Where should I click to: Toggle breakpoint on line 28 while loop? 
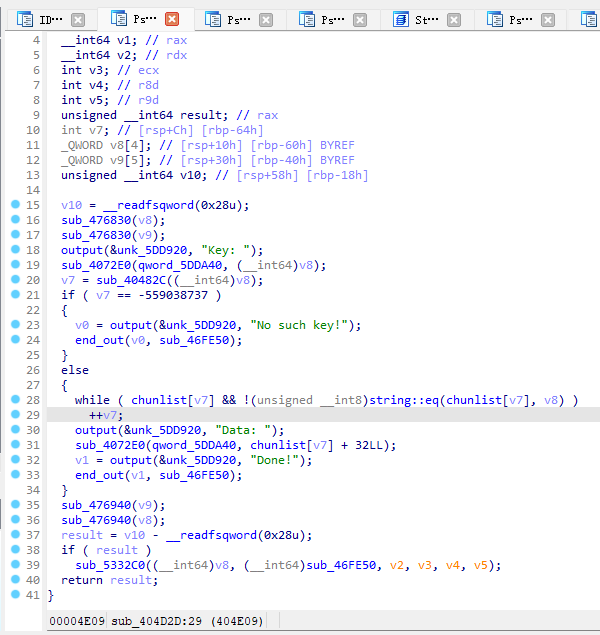[x=15, y=399]
